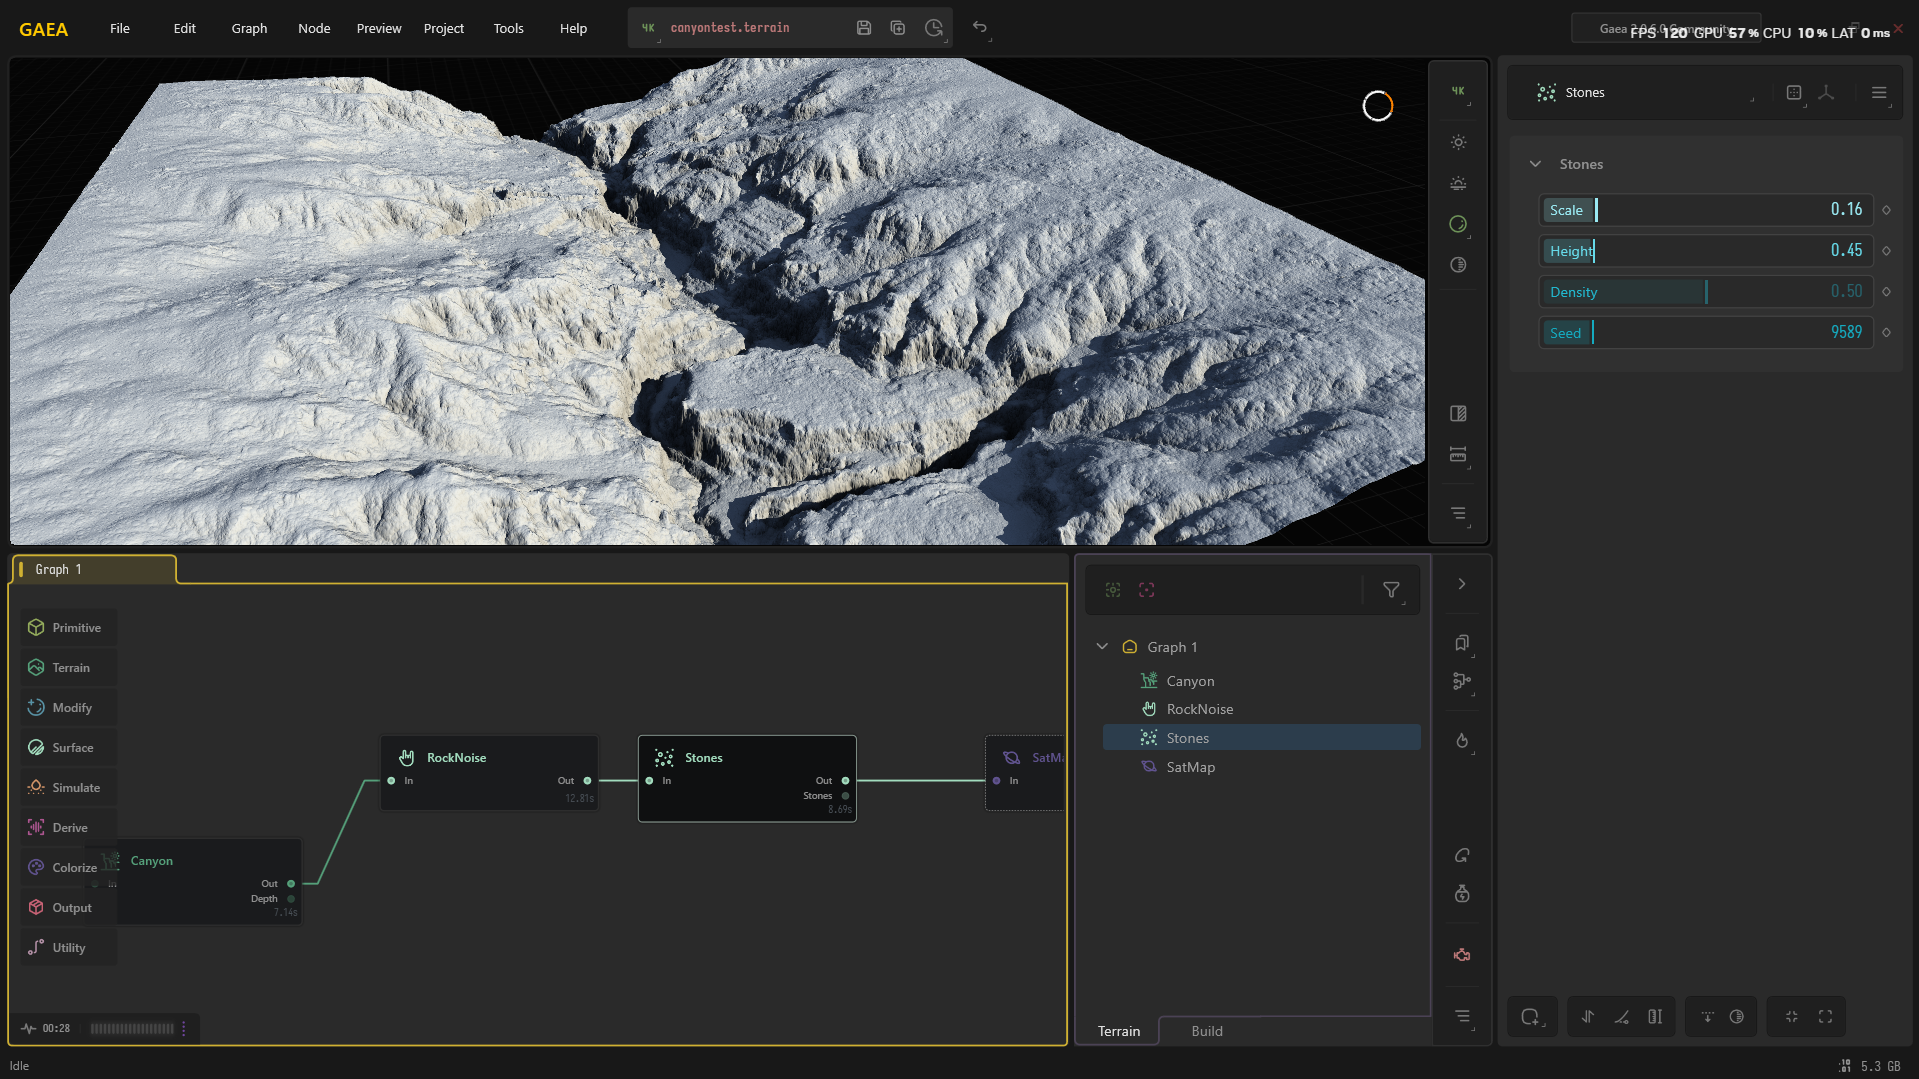This screenshot has height=1079, width=1919.
Task: Toggle keyframe diamond next to Scale
Action: coord(1887,210)
